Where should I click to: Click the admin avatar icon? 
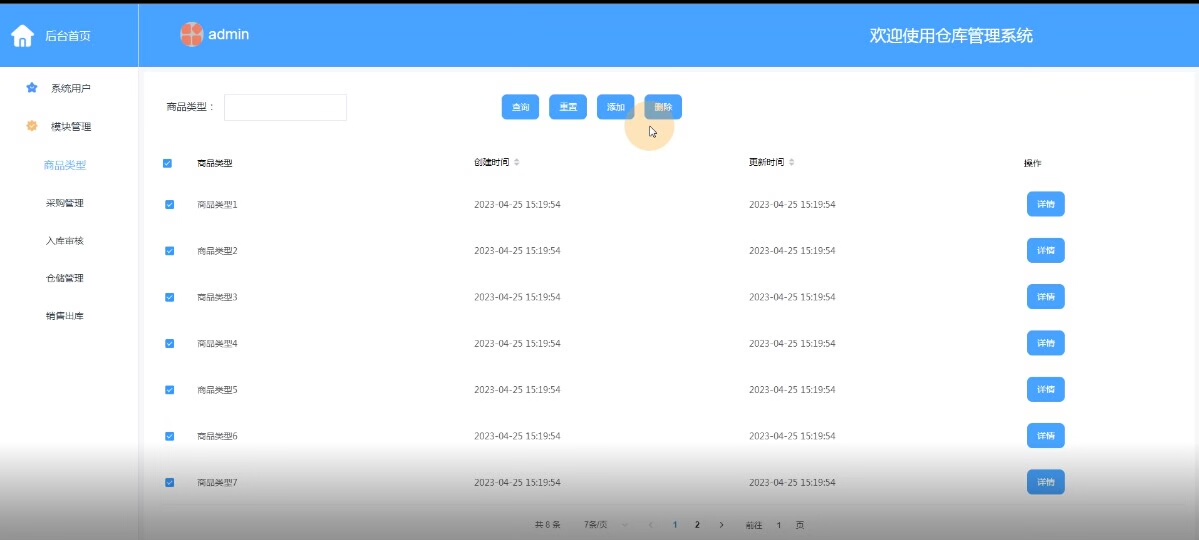[191, 34]
